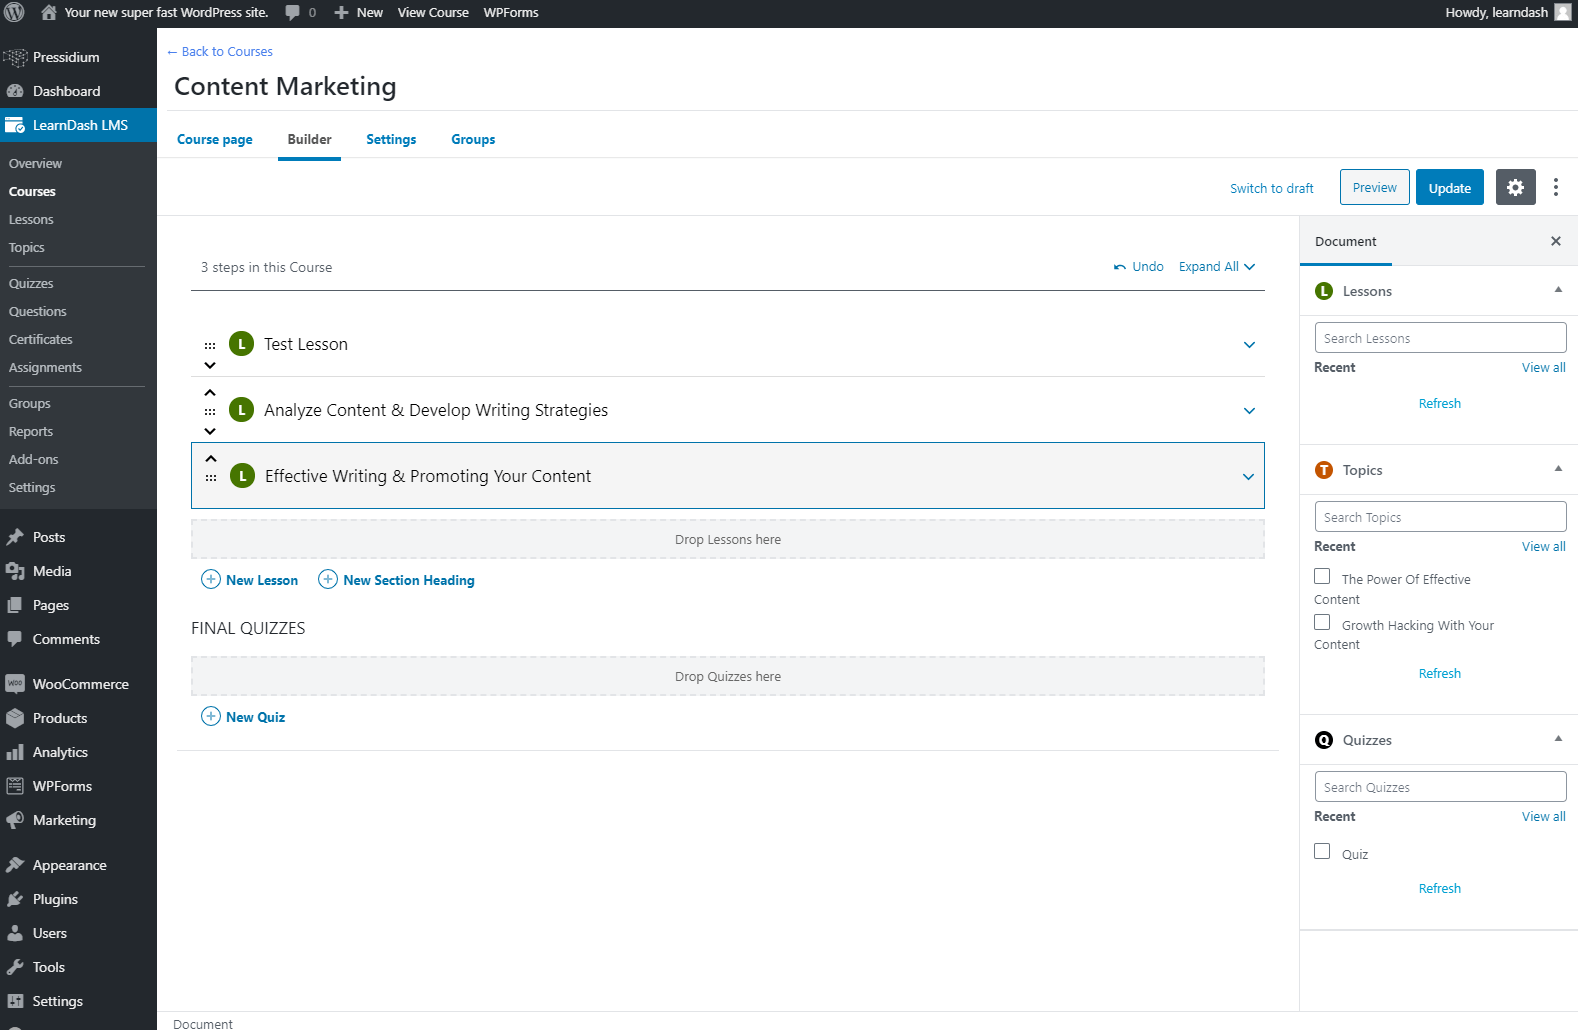Click Refresh in Quizzes panel
This screenshot has width=1578, height=1030.
point(1440,889)
